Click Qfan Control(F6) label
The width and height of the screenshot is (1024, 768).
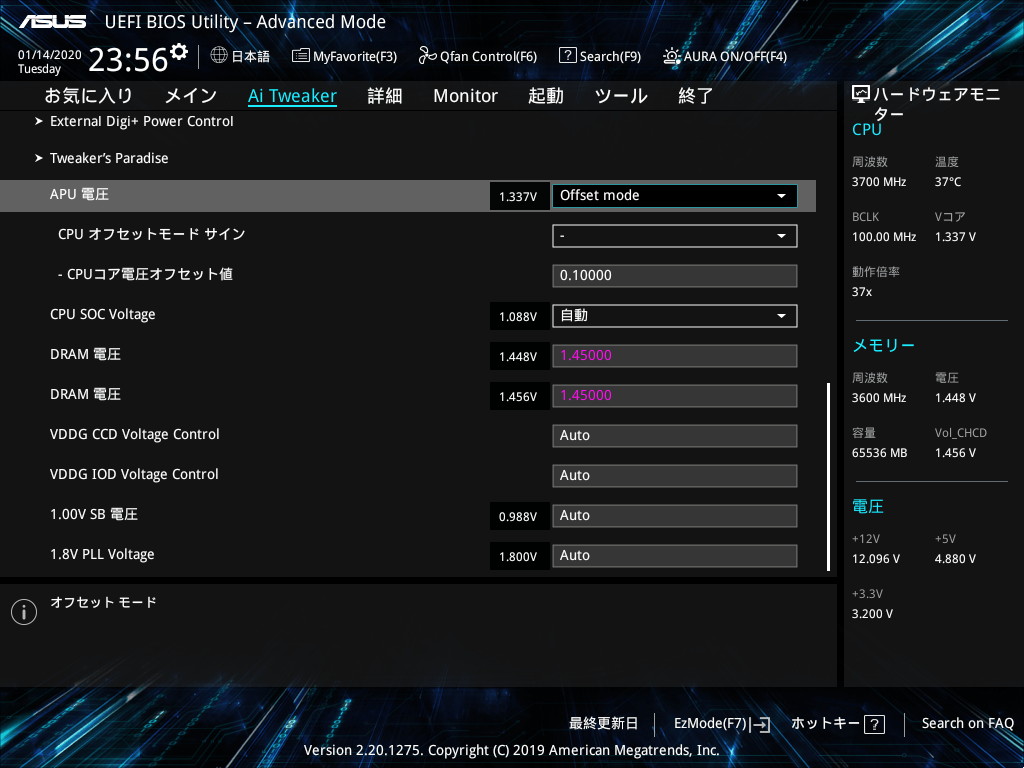(x=488, y=57)
